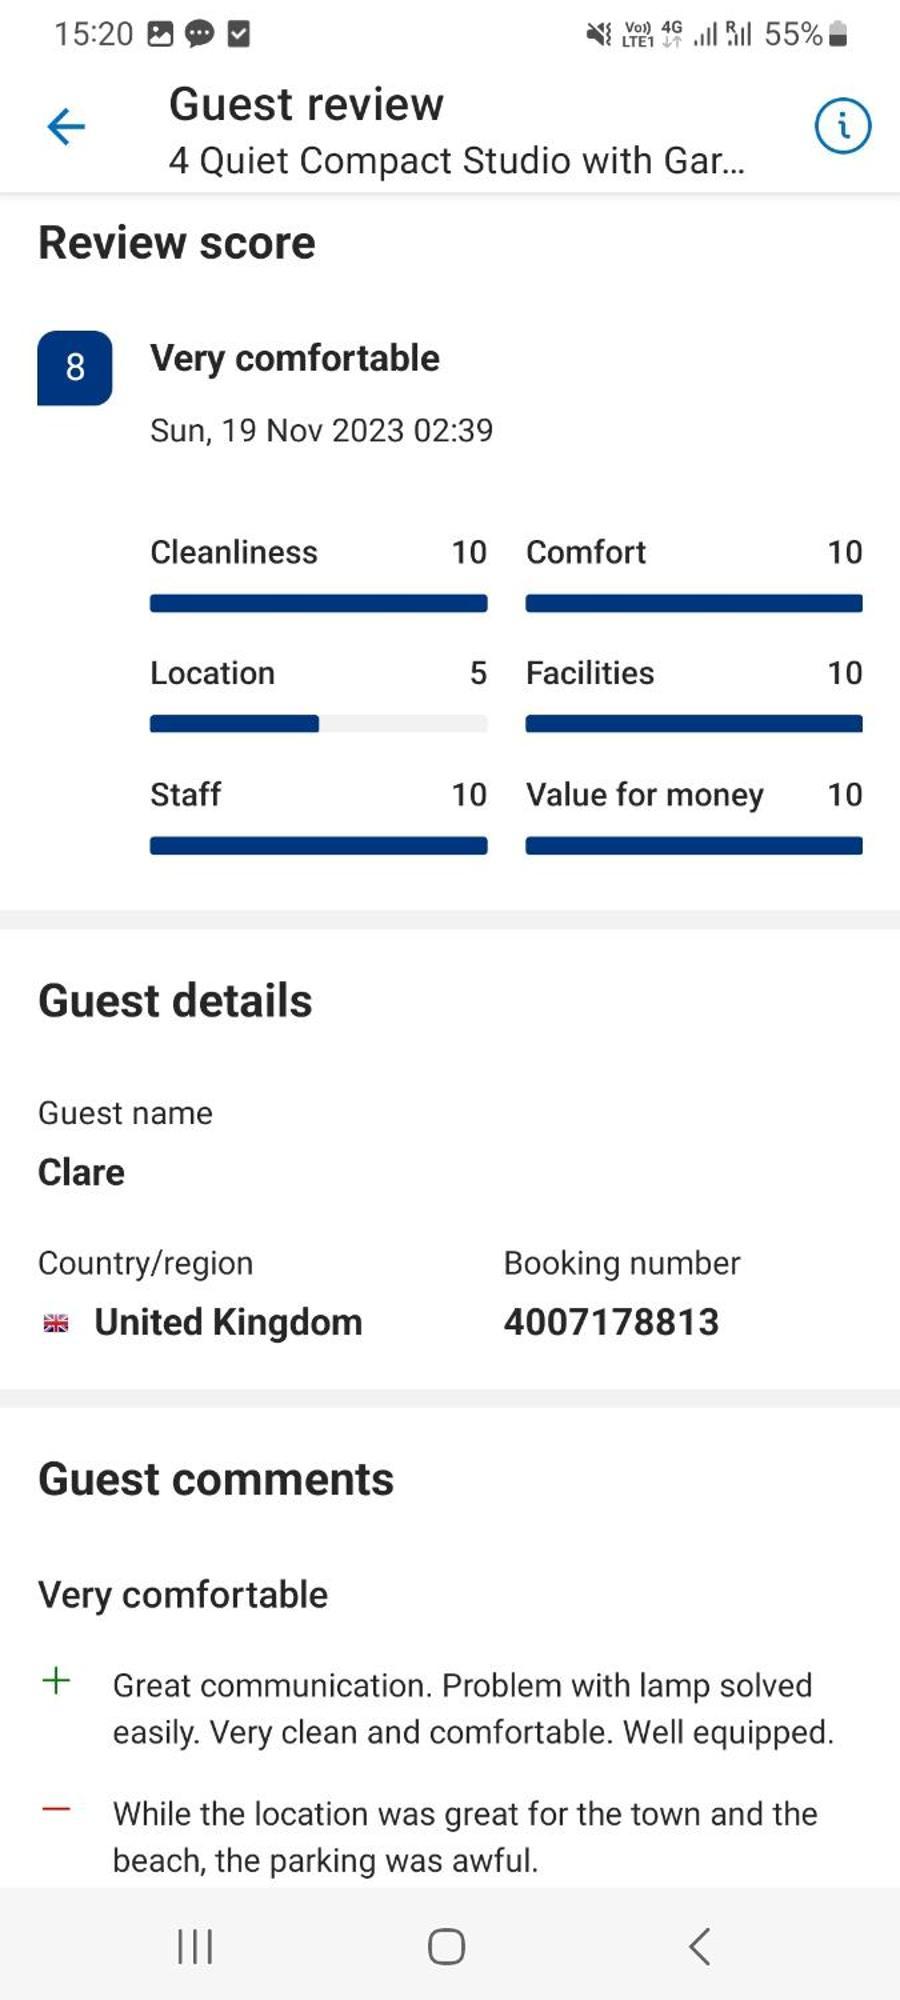Tap the property title 4 Quiet Compact Studio
The width and height of the screenshot is (900, 2000).
click(456, 161)
